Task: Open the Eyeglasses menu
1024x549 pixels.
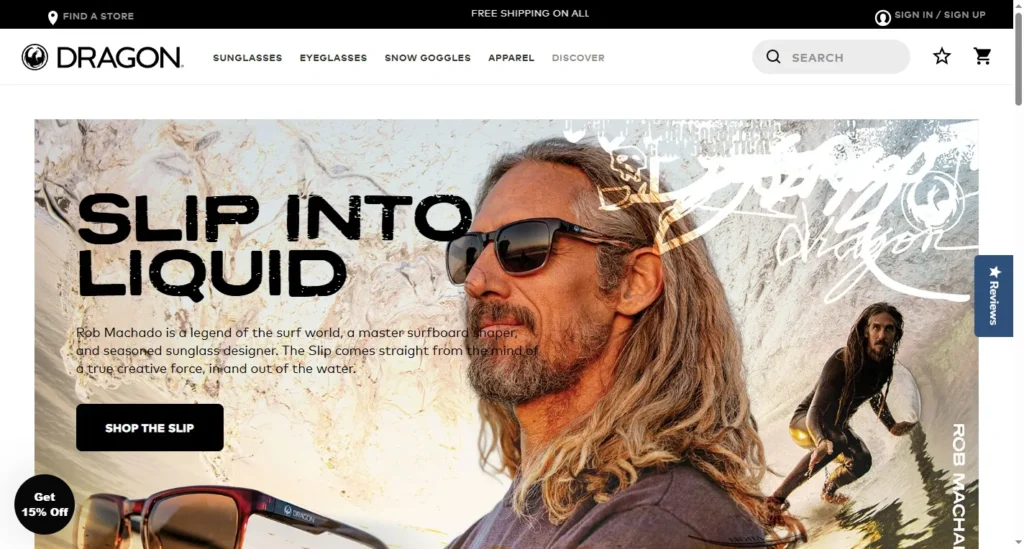Action: click(x=333, y=57)
